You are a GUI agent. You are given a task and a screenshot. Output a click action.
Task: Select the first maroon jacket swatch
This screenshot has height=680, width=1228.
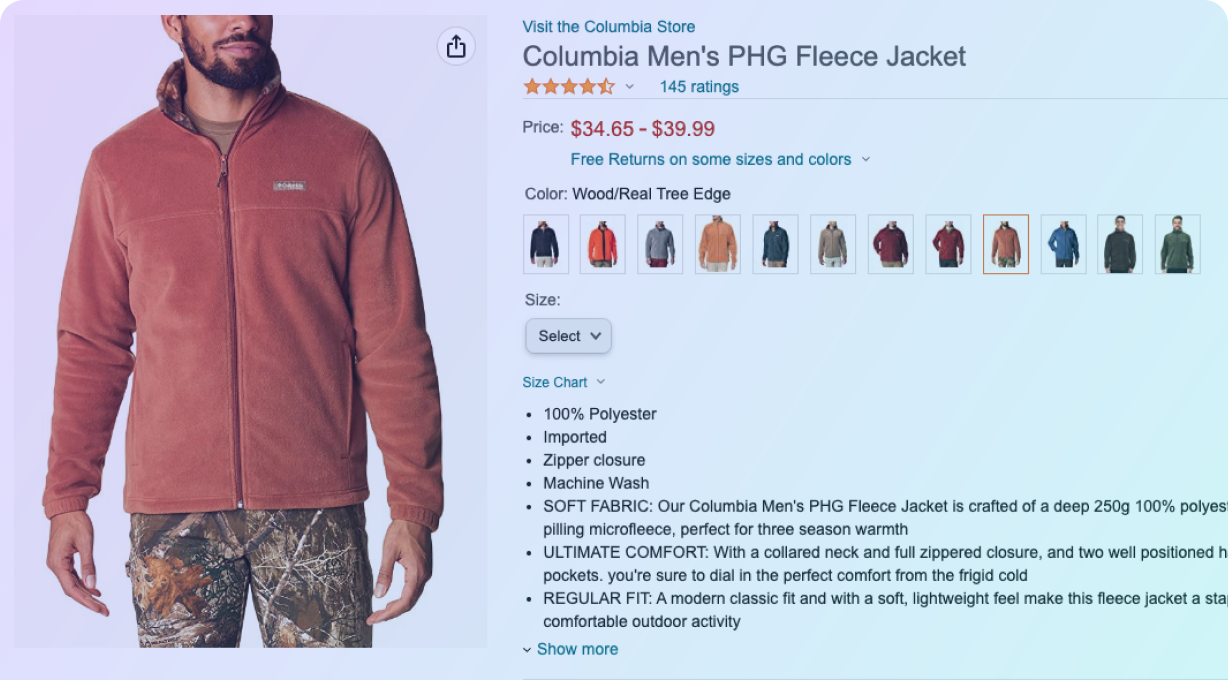pos(890,244)
